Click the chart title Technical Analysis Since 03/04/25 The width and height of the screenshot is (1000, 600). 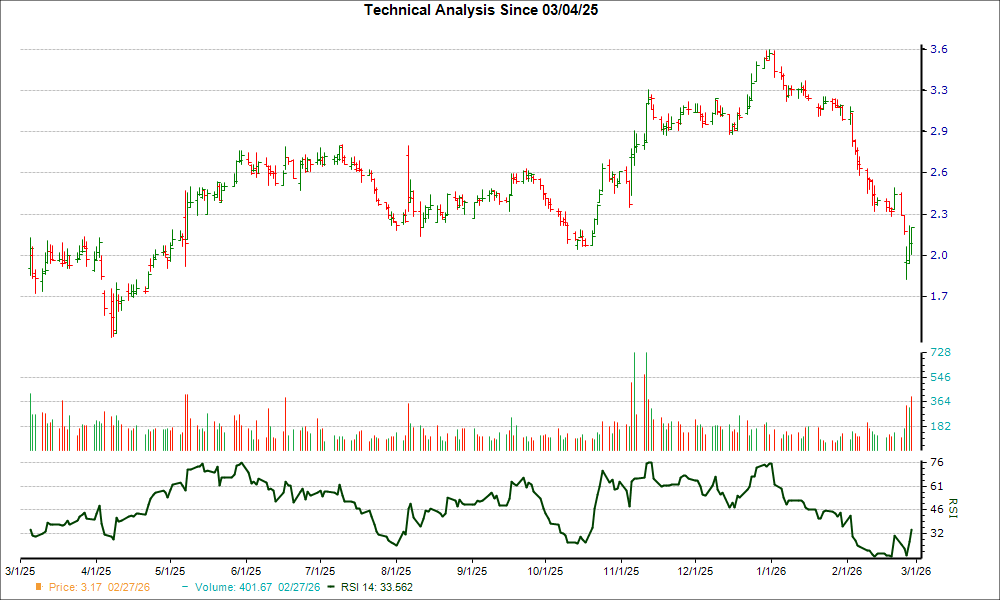coord(482,10)
